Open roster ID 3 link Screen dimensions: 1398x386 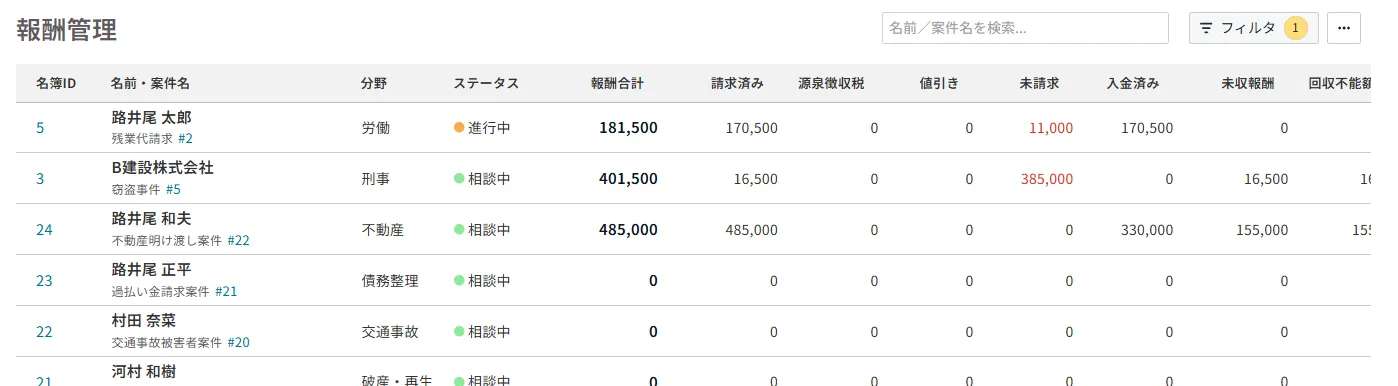coord(40,179)
